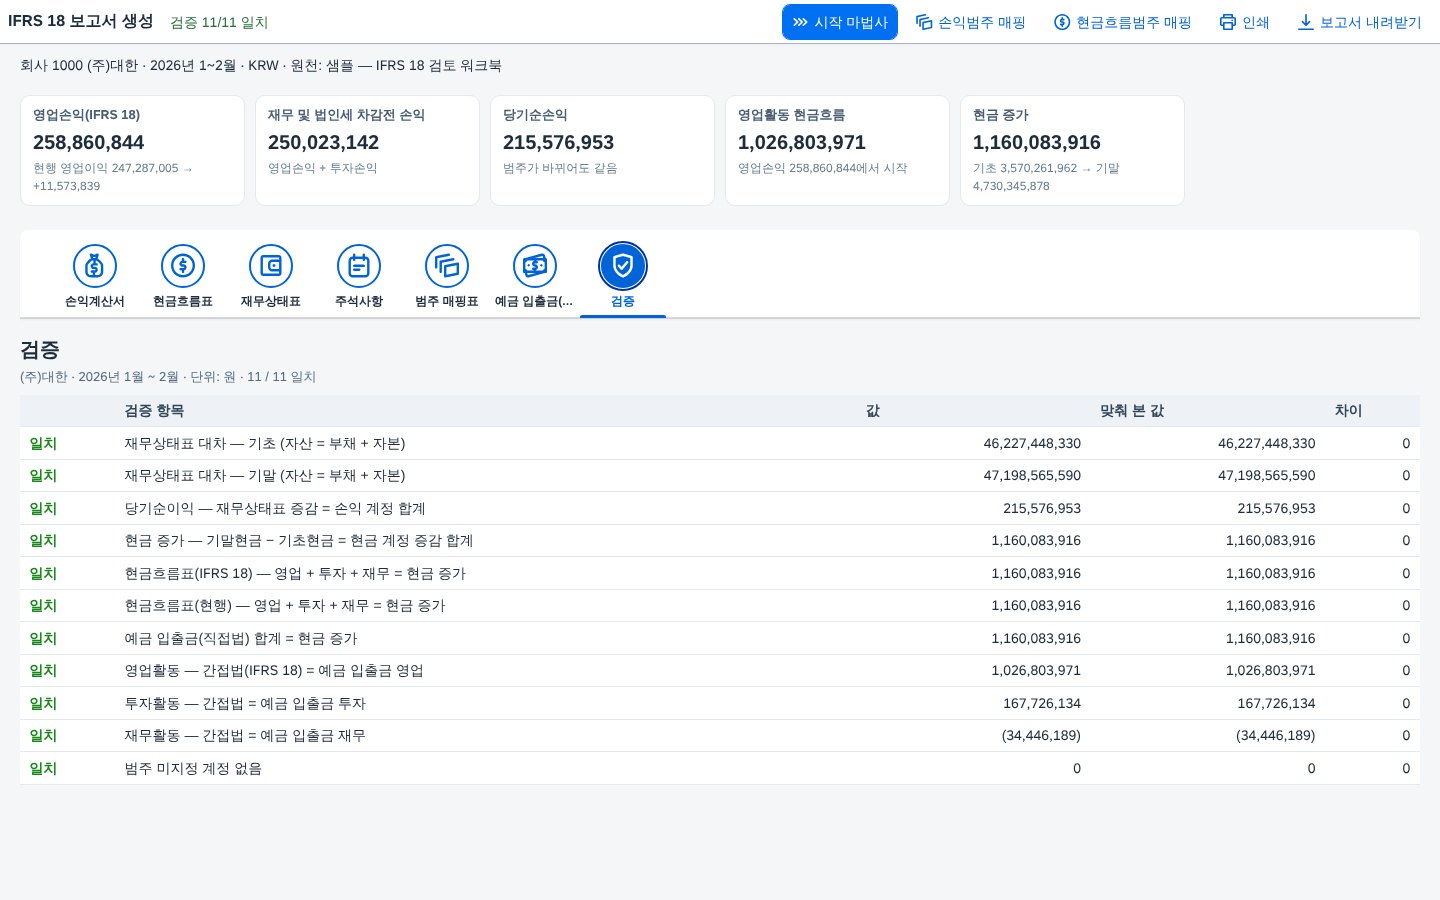
Task: Open the 현금흐름표 tab icon
Action: [x=183, y=266]
